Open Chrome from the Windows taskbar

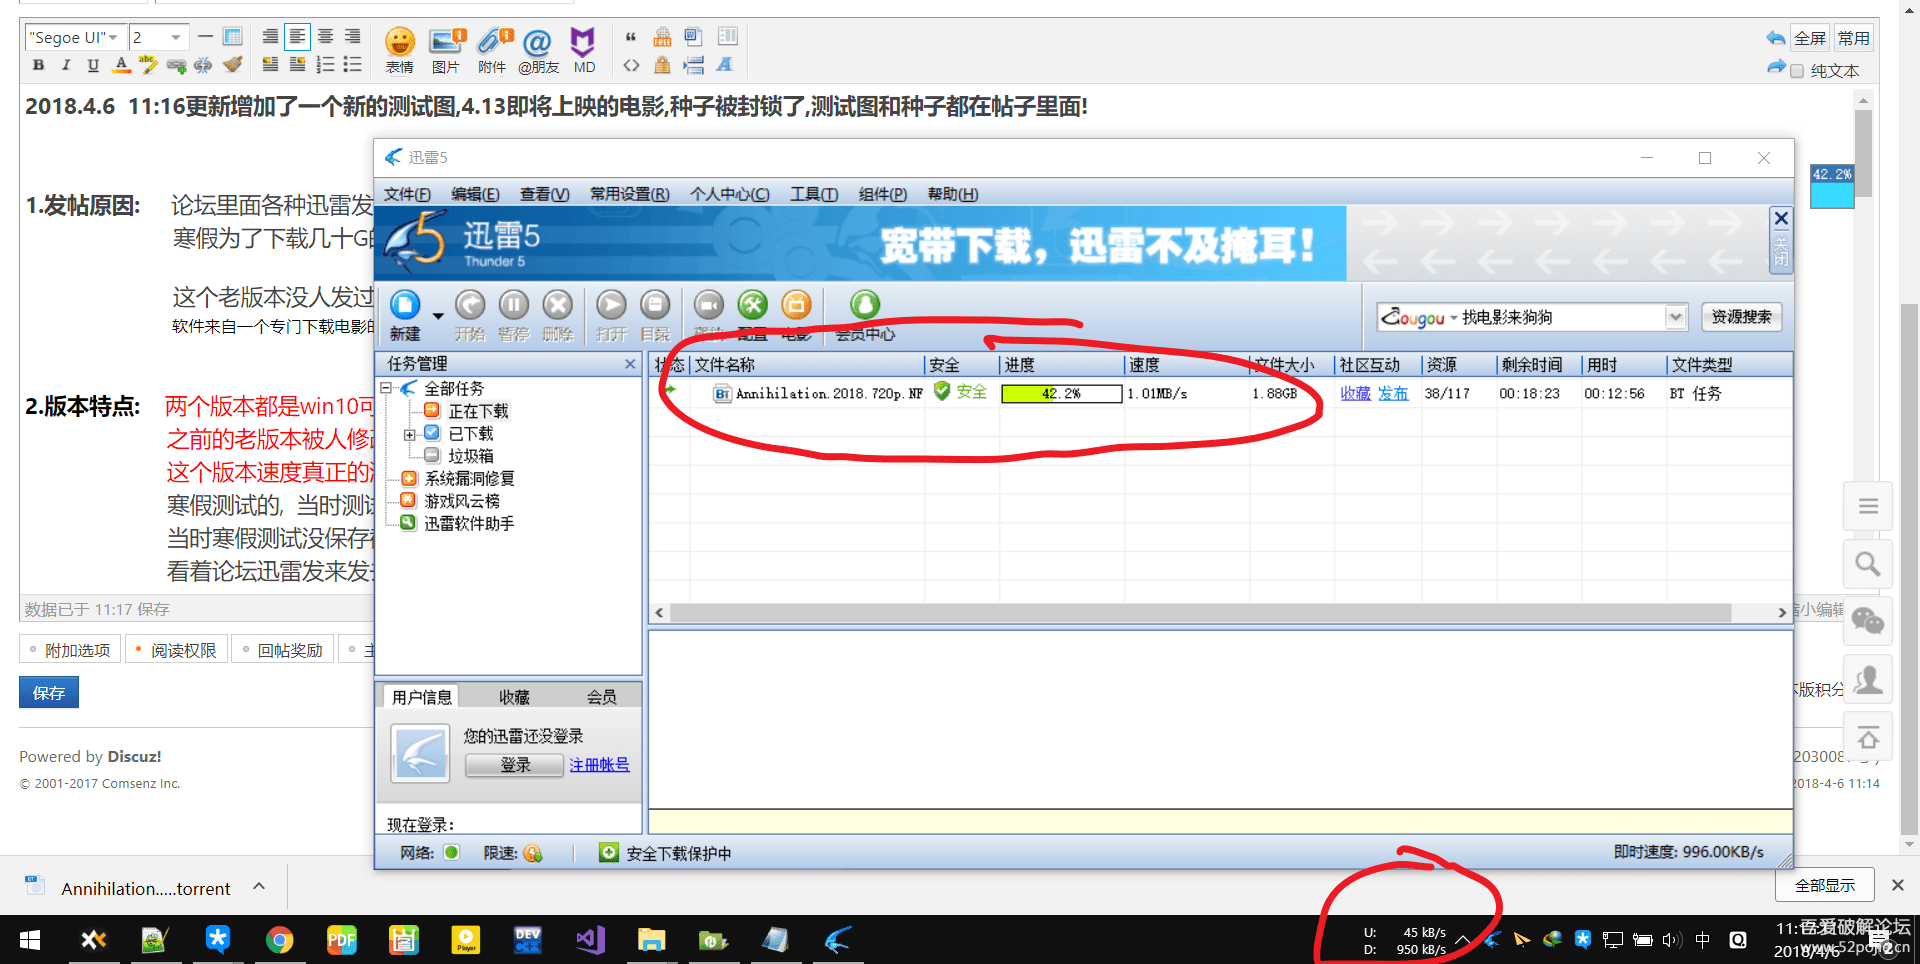(280, 940)
